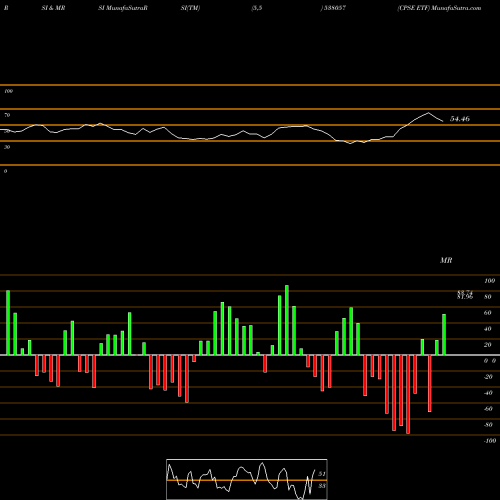Click the "-40" label on the MR axis

[x=488, y=393]
